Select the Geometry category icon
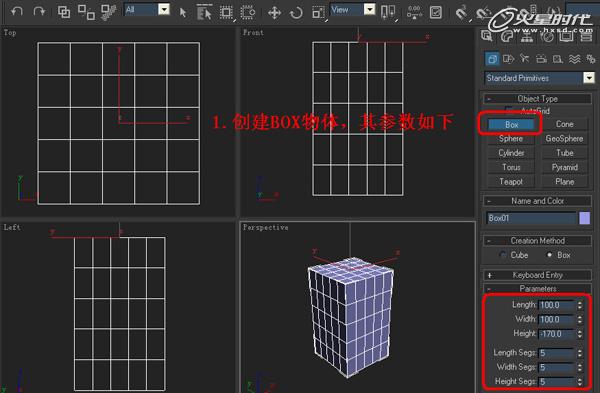Screen dimensions: 600x393 pos(492,59)
